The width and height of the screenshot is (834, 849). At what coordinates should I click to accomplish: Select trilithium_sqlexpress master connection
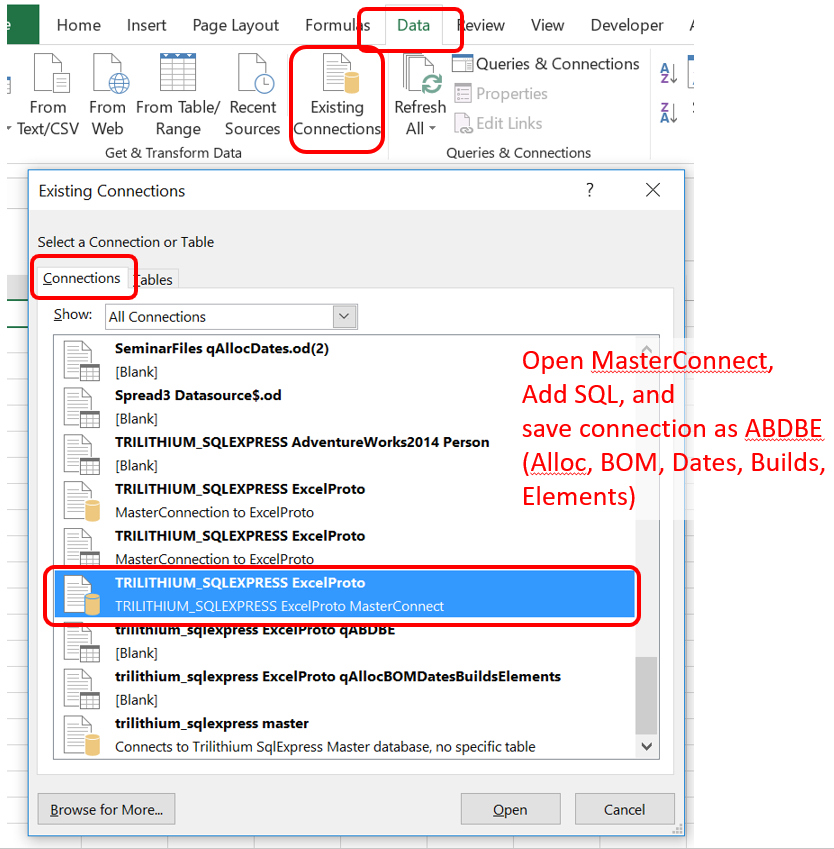pyautogui.click(x=344, y=735)
